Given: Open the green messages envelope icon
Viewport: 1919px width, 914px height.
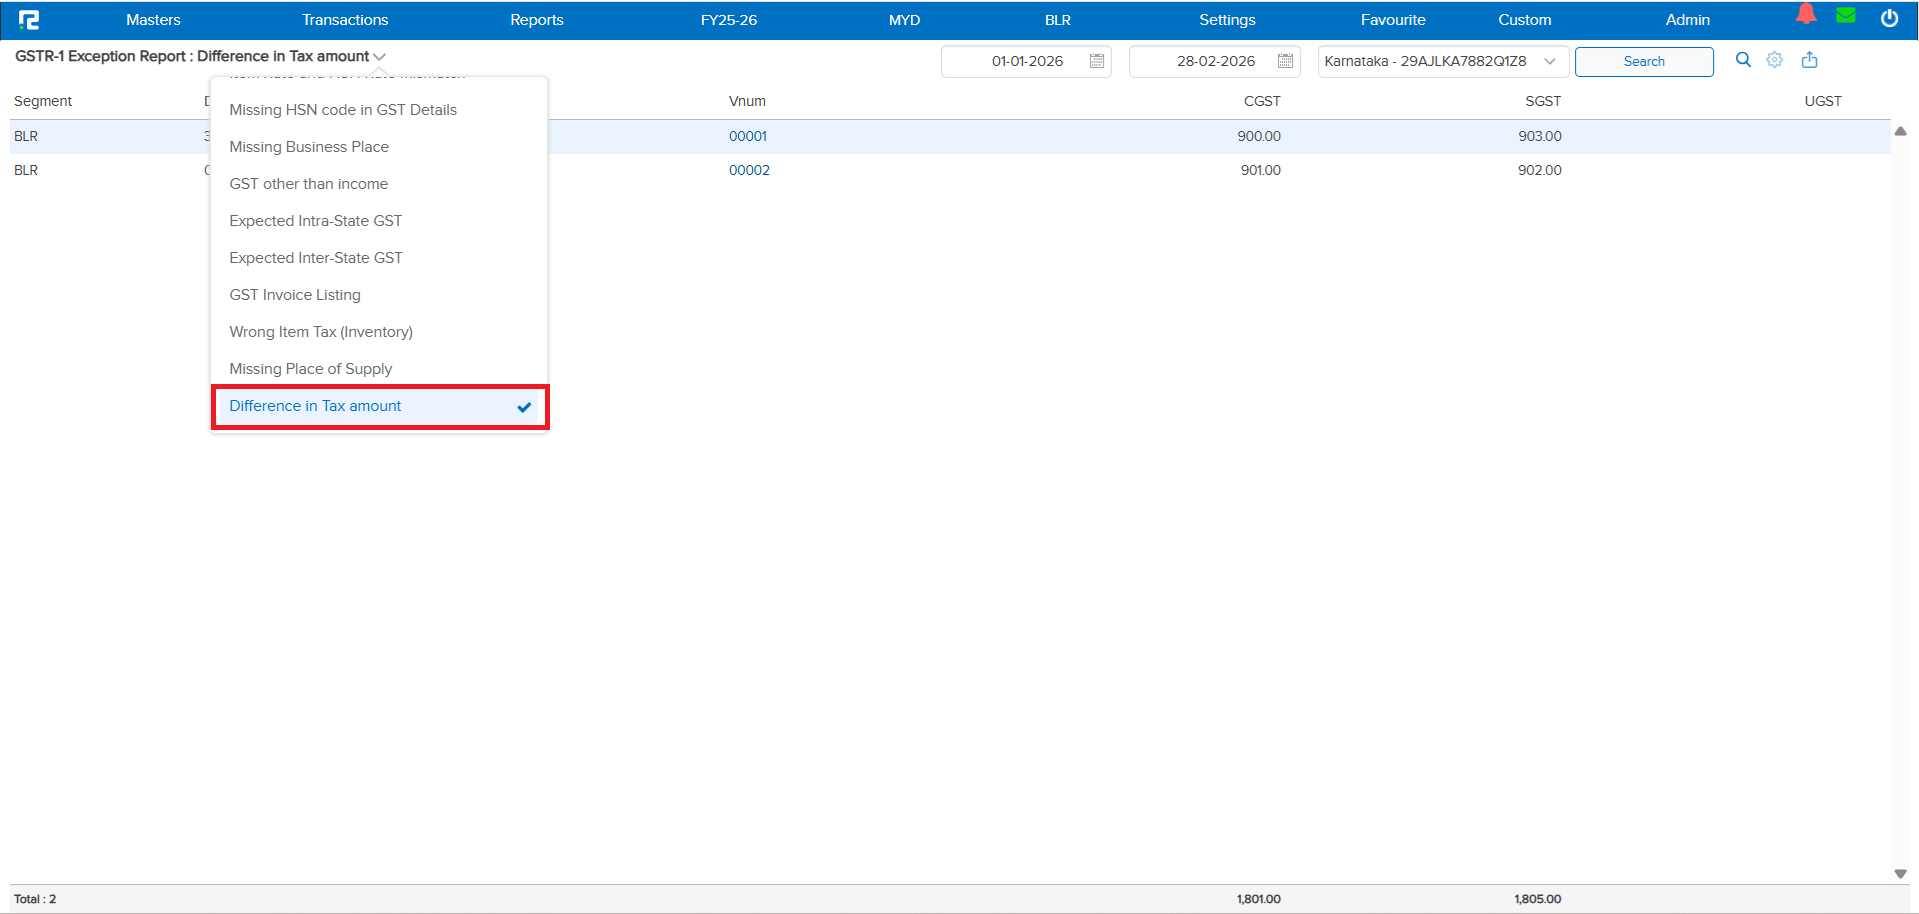Looking at the screenshot, I should click(1846, 15).
